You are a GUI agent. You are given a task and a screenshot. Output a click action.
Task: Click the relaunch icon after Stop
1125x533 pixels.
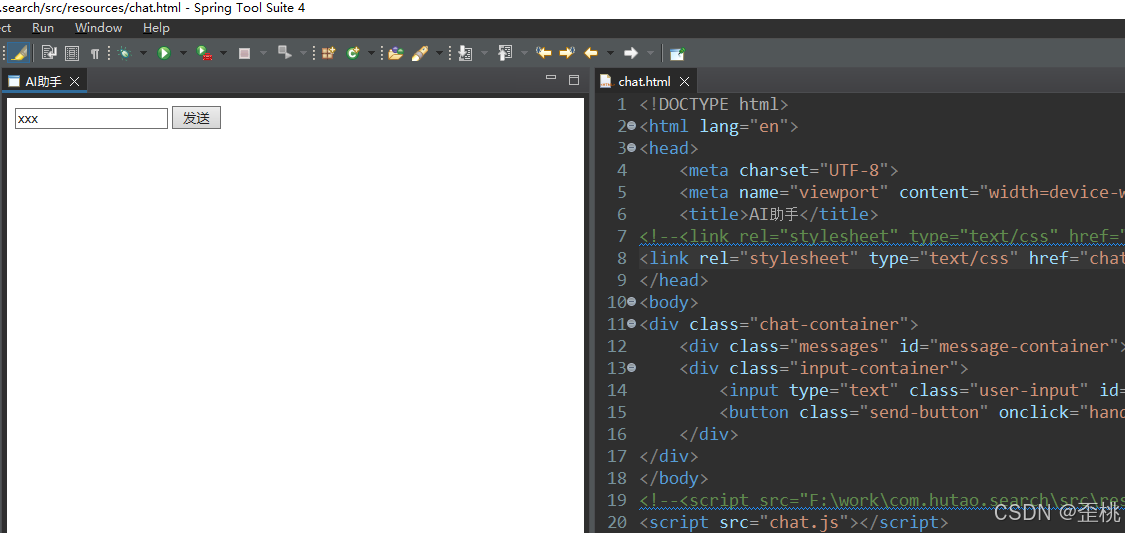285,52
